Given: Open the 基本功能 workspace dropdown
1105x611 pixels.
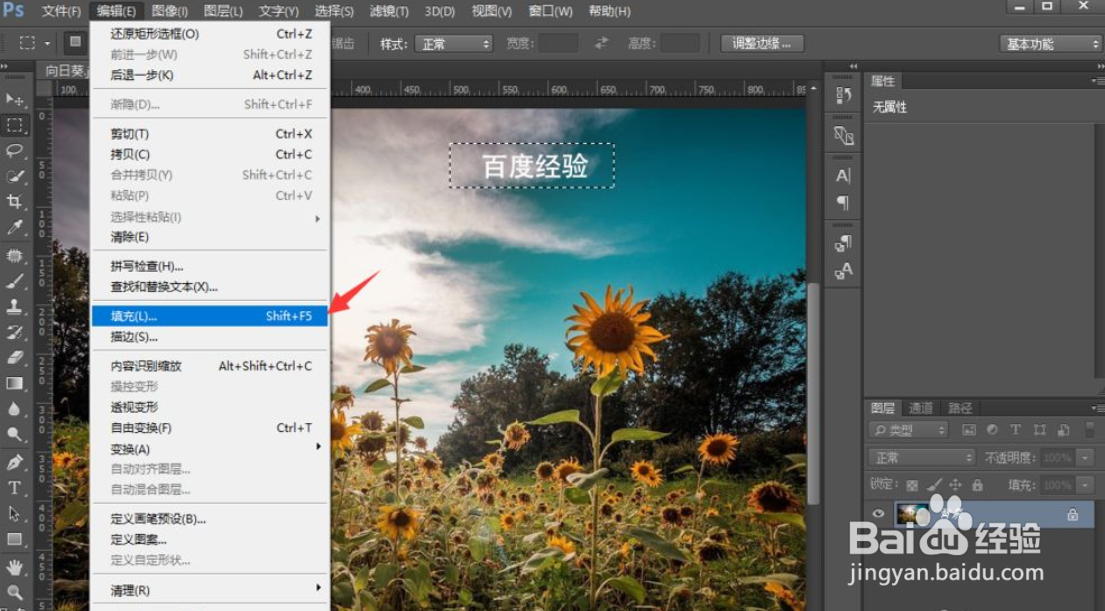Looking at the screenshot, I should pos(1050,44).
